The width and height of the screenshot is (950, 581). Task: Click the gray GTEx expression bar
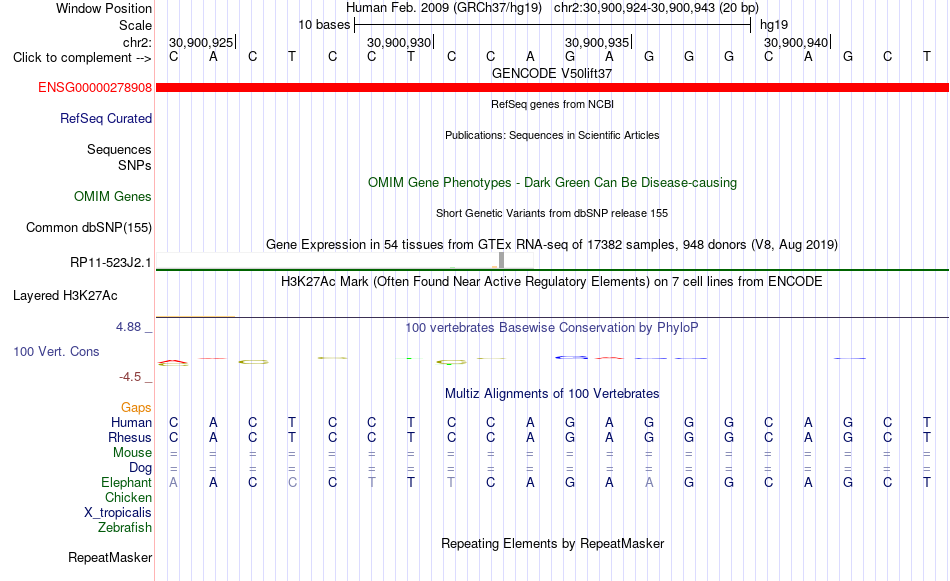pos(501,261)
